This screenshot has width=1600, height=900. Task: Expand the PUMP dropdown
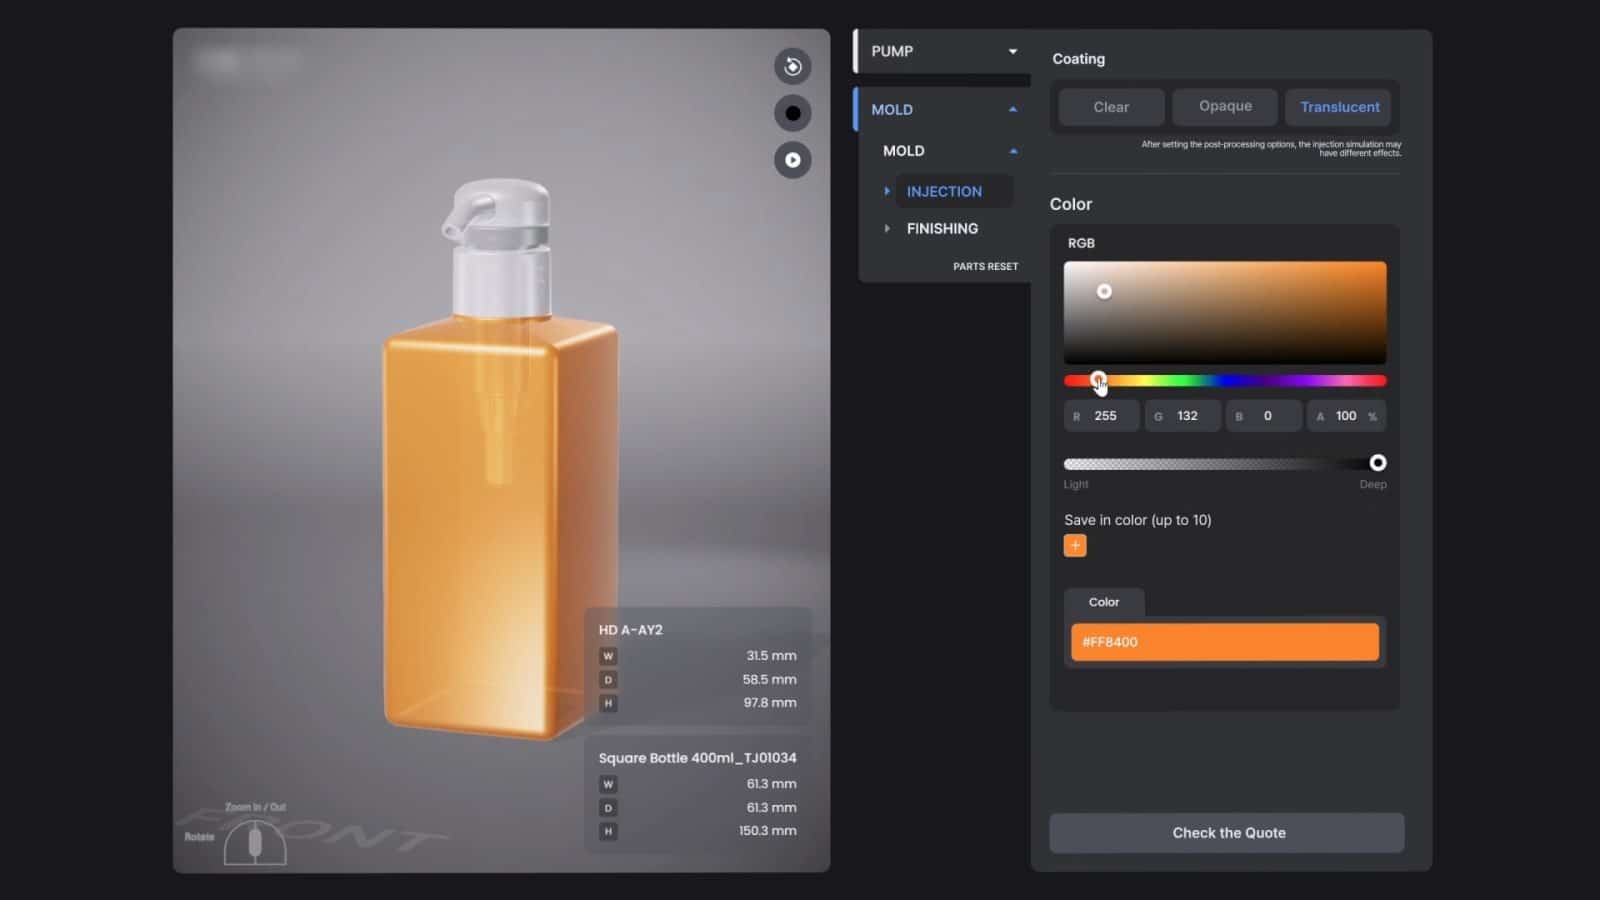(x=1012, y=51)
